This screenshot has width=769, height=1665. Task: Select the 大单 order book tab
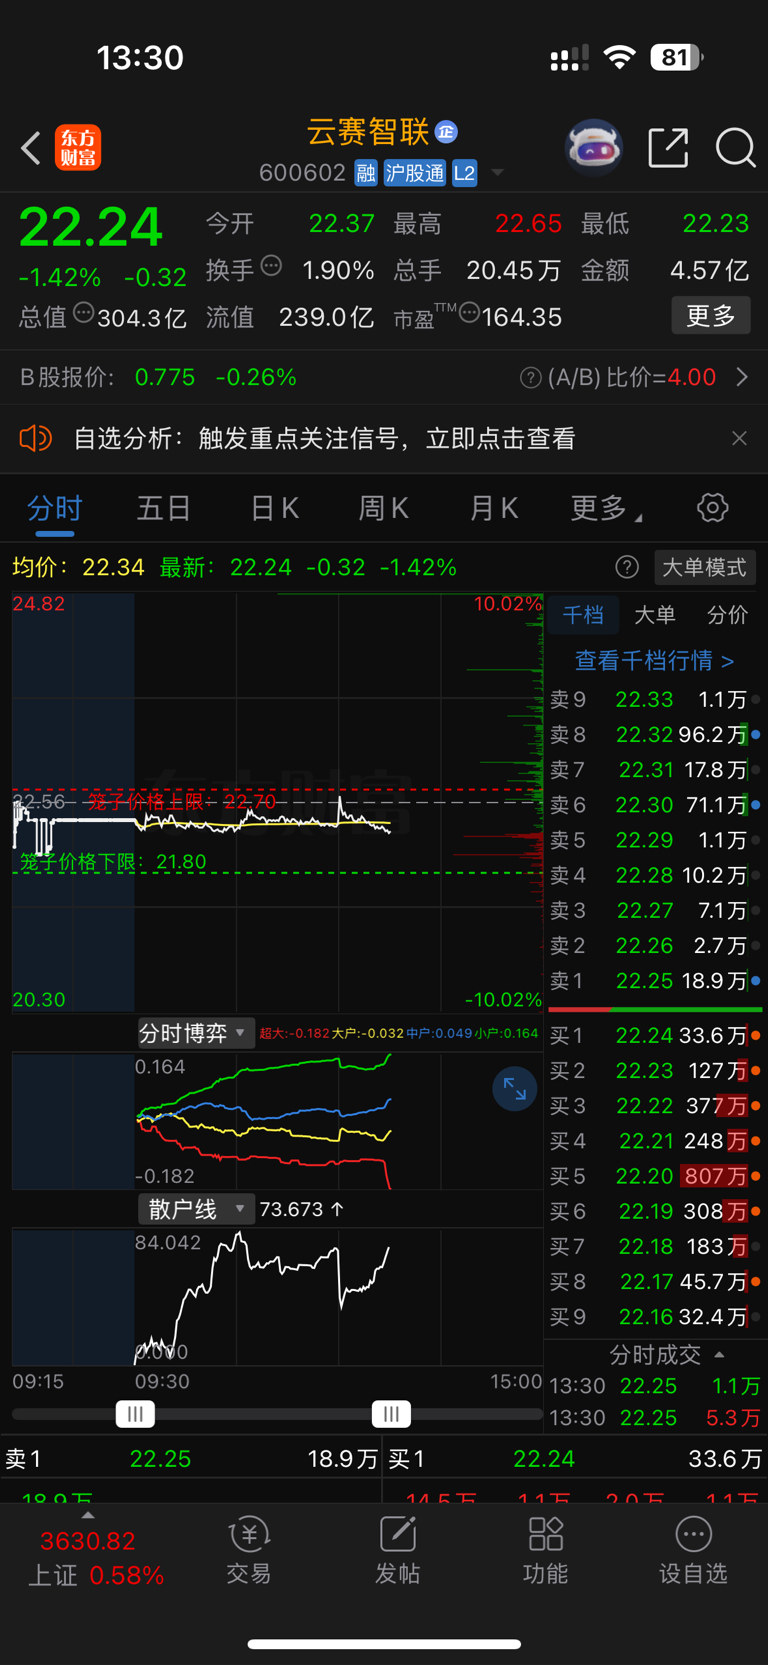click(655, 615)
